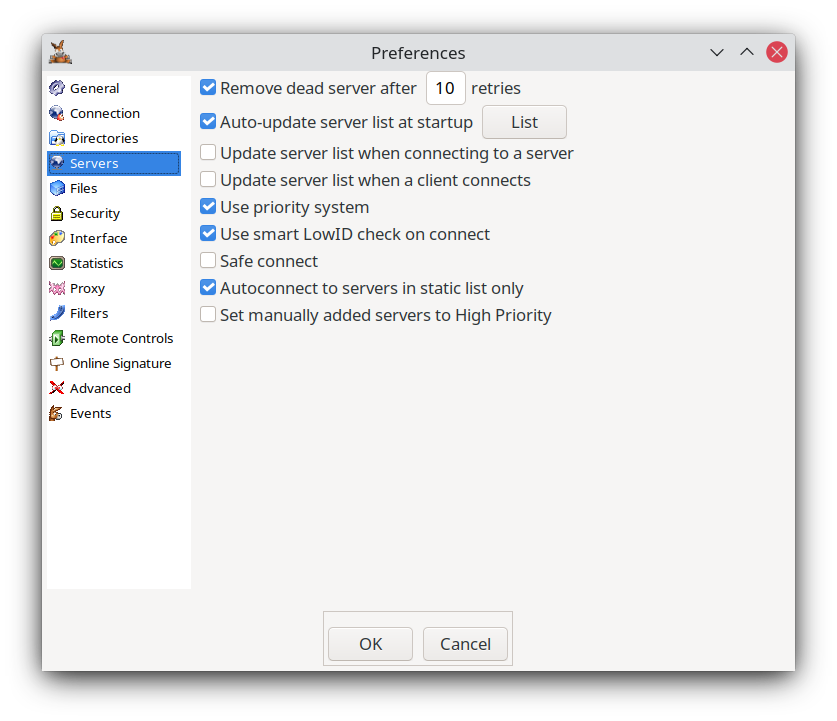
Task: Close the Preferences dialog
Action: pos(777,52)
